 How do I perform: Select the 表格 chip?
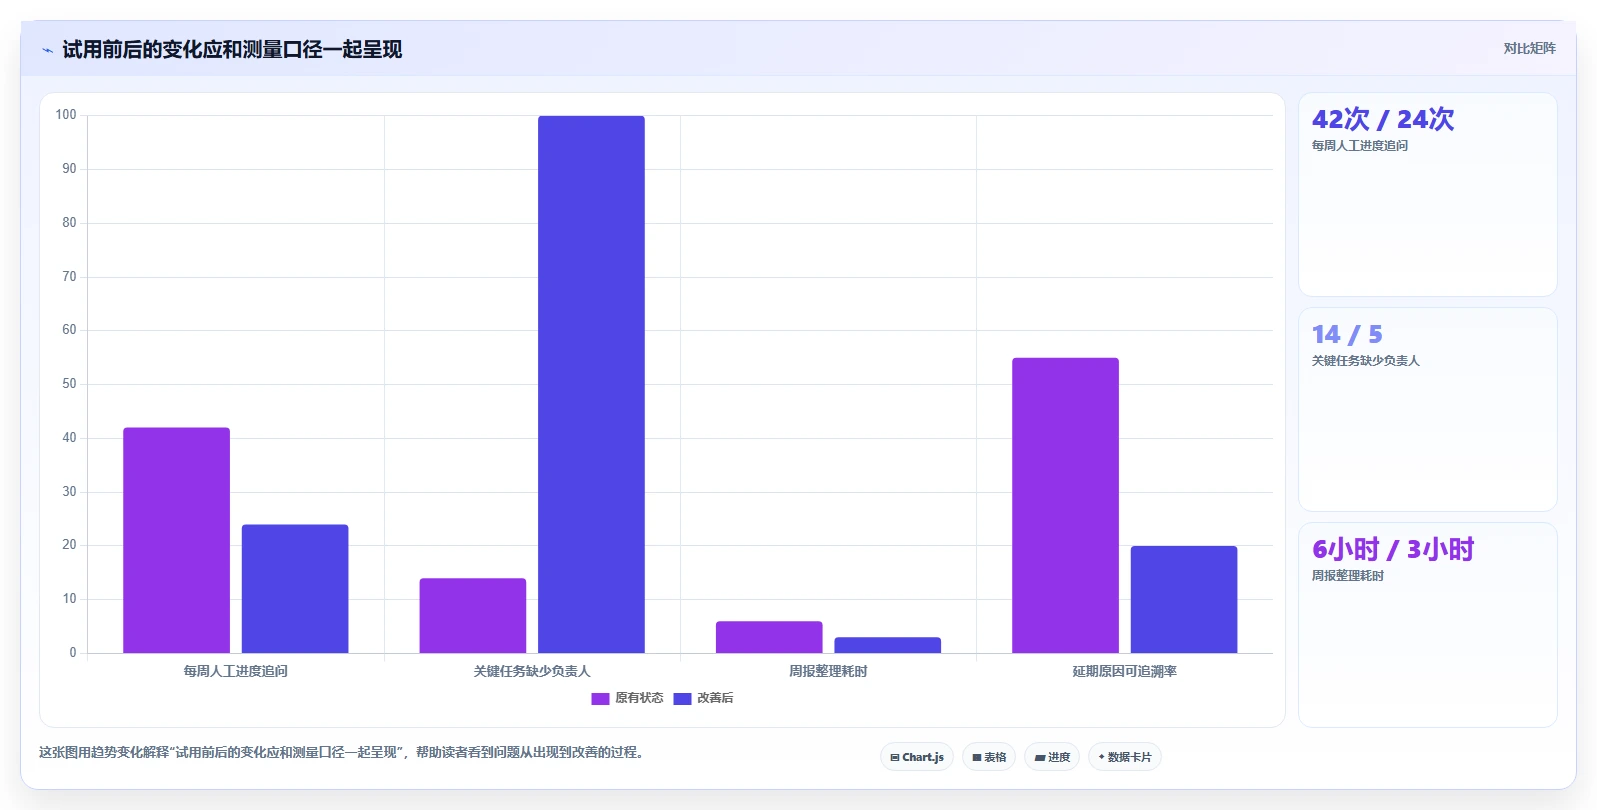coord(989,757)
